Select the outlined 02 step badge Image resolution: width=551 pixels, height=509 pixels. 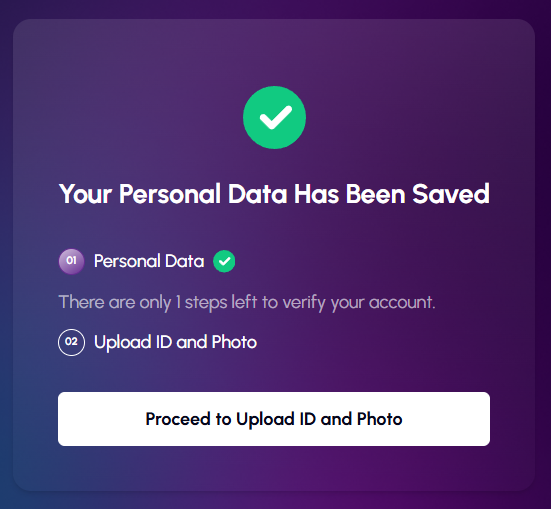point(71,342)
